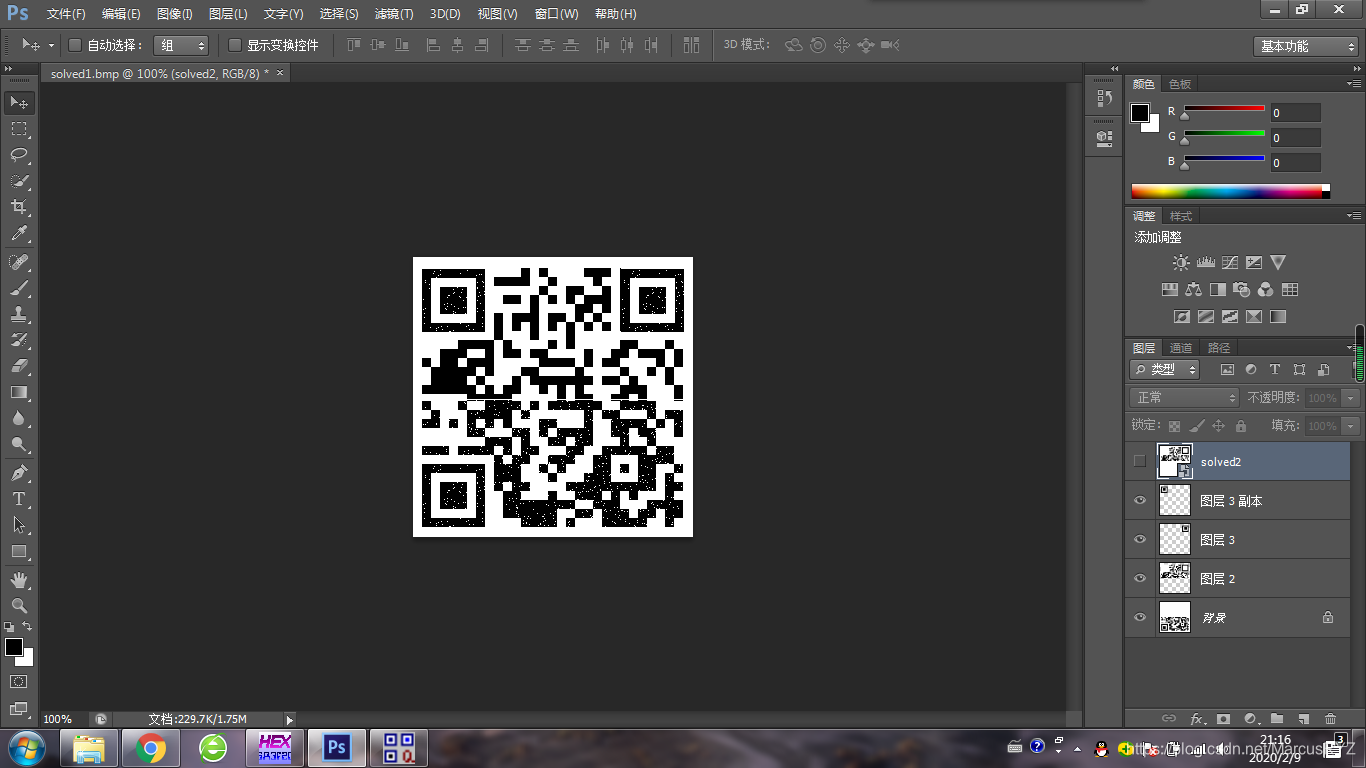The height and width of the screenshot is (768, 1366).
Task: Click layer style fx icon
Action: (1197, 718)
